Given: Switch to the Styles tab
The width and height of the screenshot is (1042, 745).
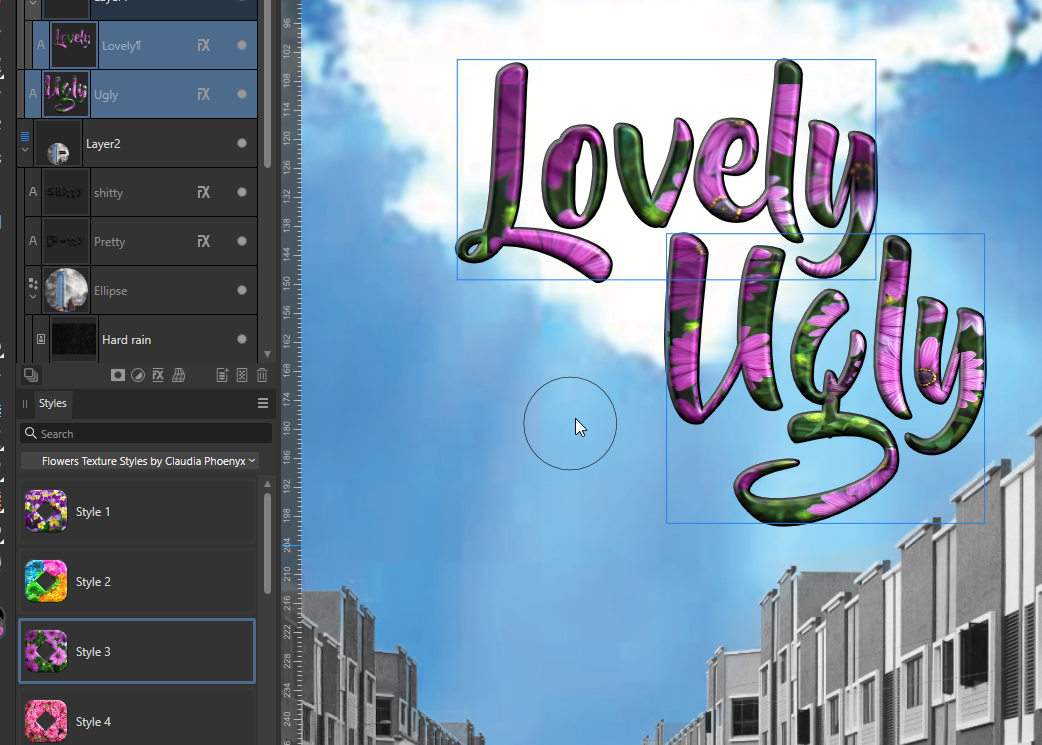Looking at the screenshot, I should (x=52, y=403).
